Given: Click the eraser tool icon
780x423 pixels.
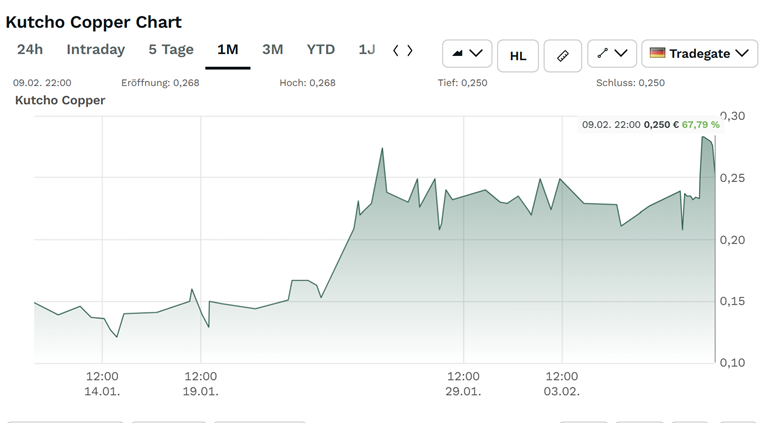Looking at the screenshot, I should (562, 55).
